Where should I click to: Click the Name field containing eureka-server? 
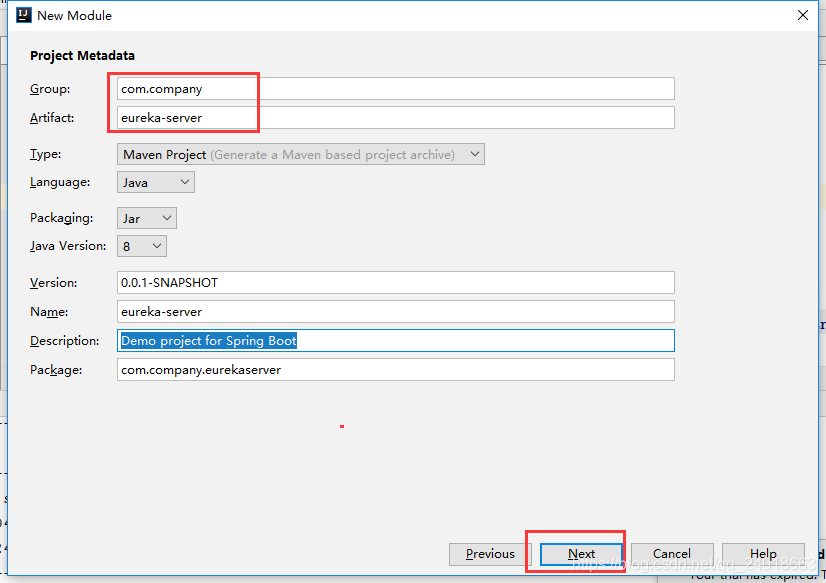pyautogui.click(x=396, y=312)
